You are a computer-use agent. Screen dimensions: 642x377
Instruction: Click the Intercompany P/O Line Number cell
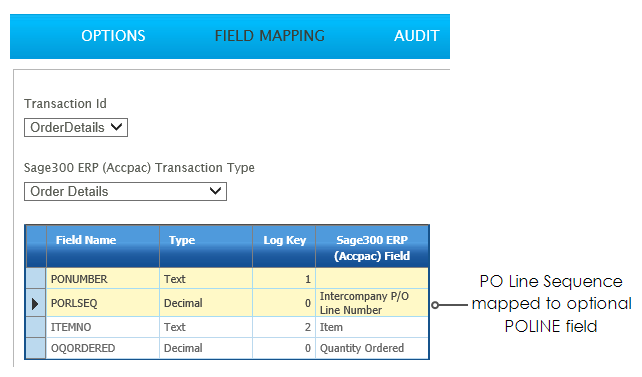(x=372, y=303)
